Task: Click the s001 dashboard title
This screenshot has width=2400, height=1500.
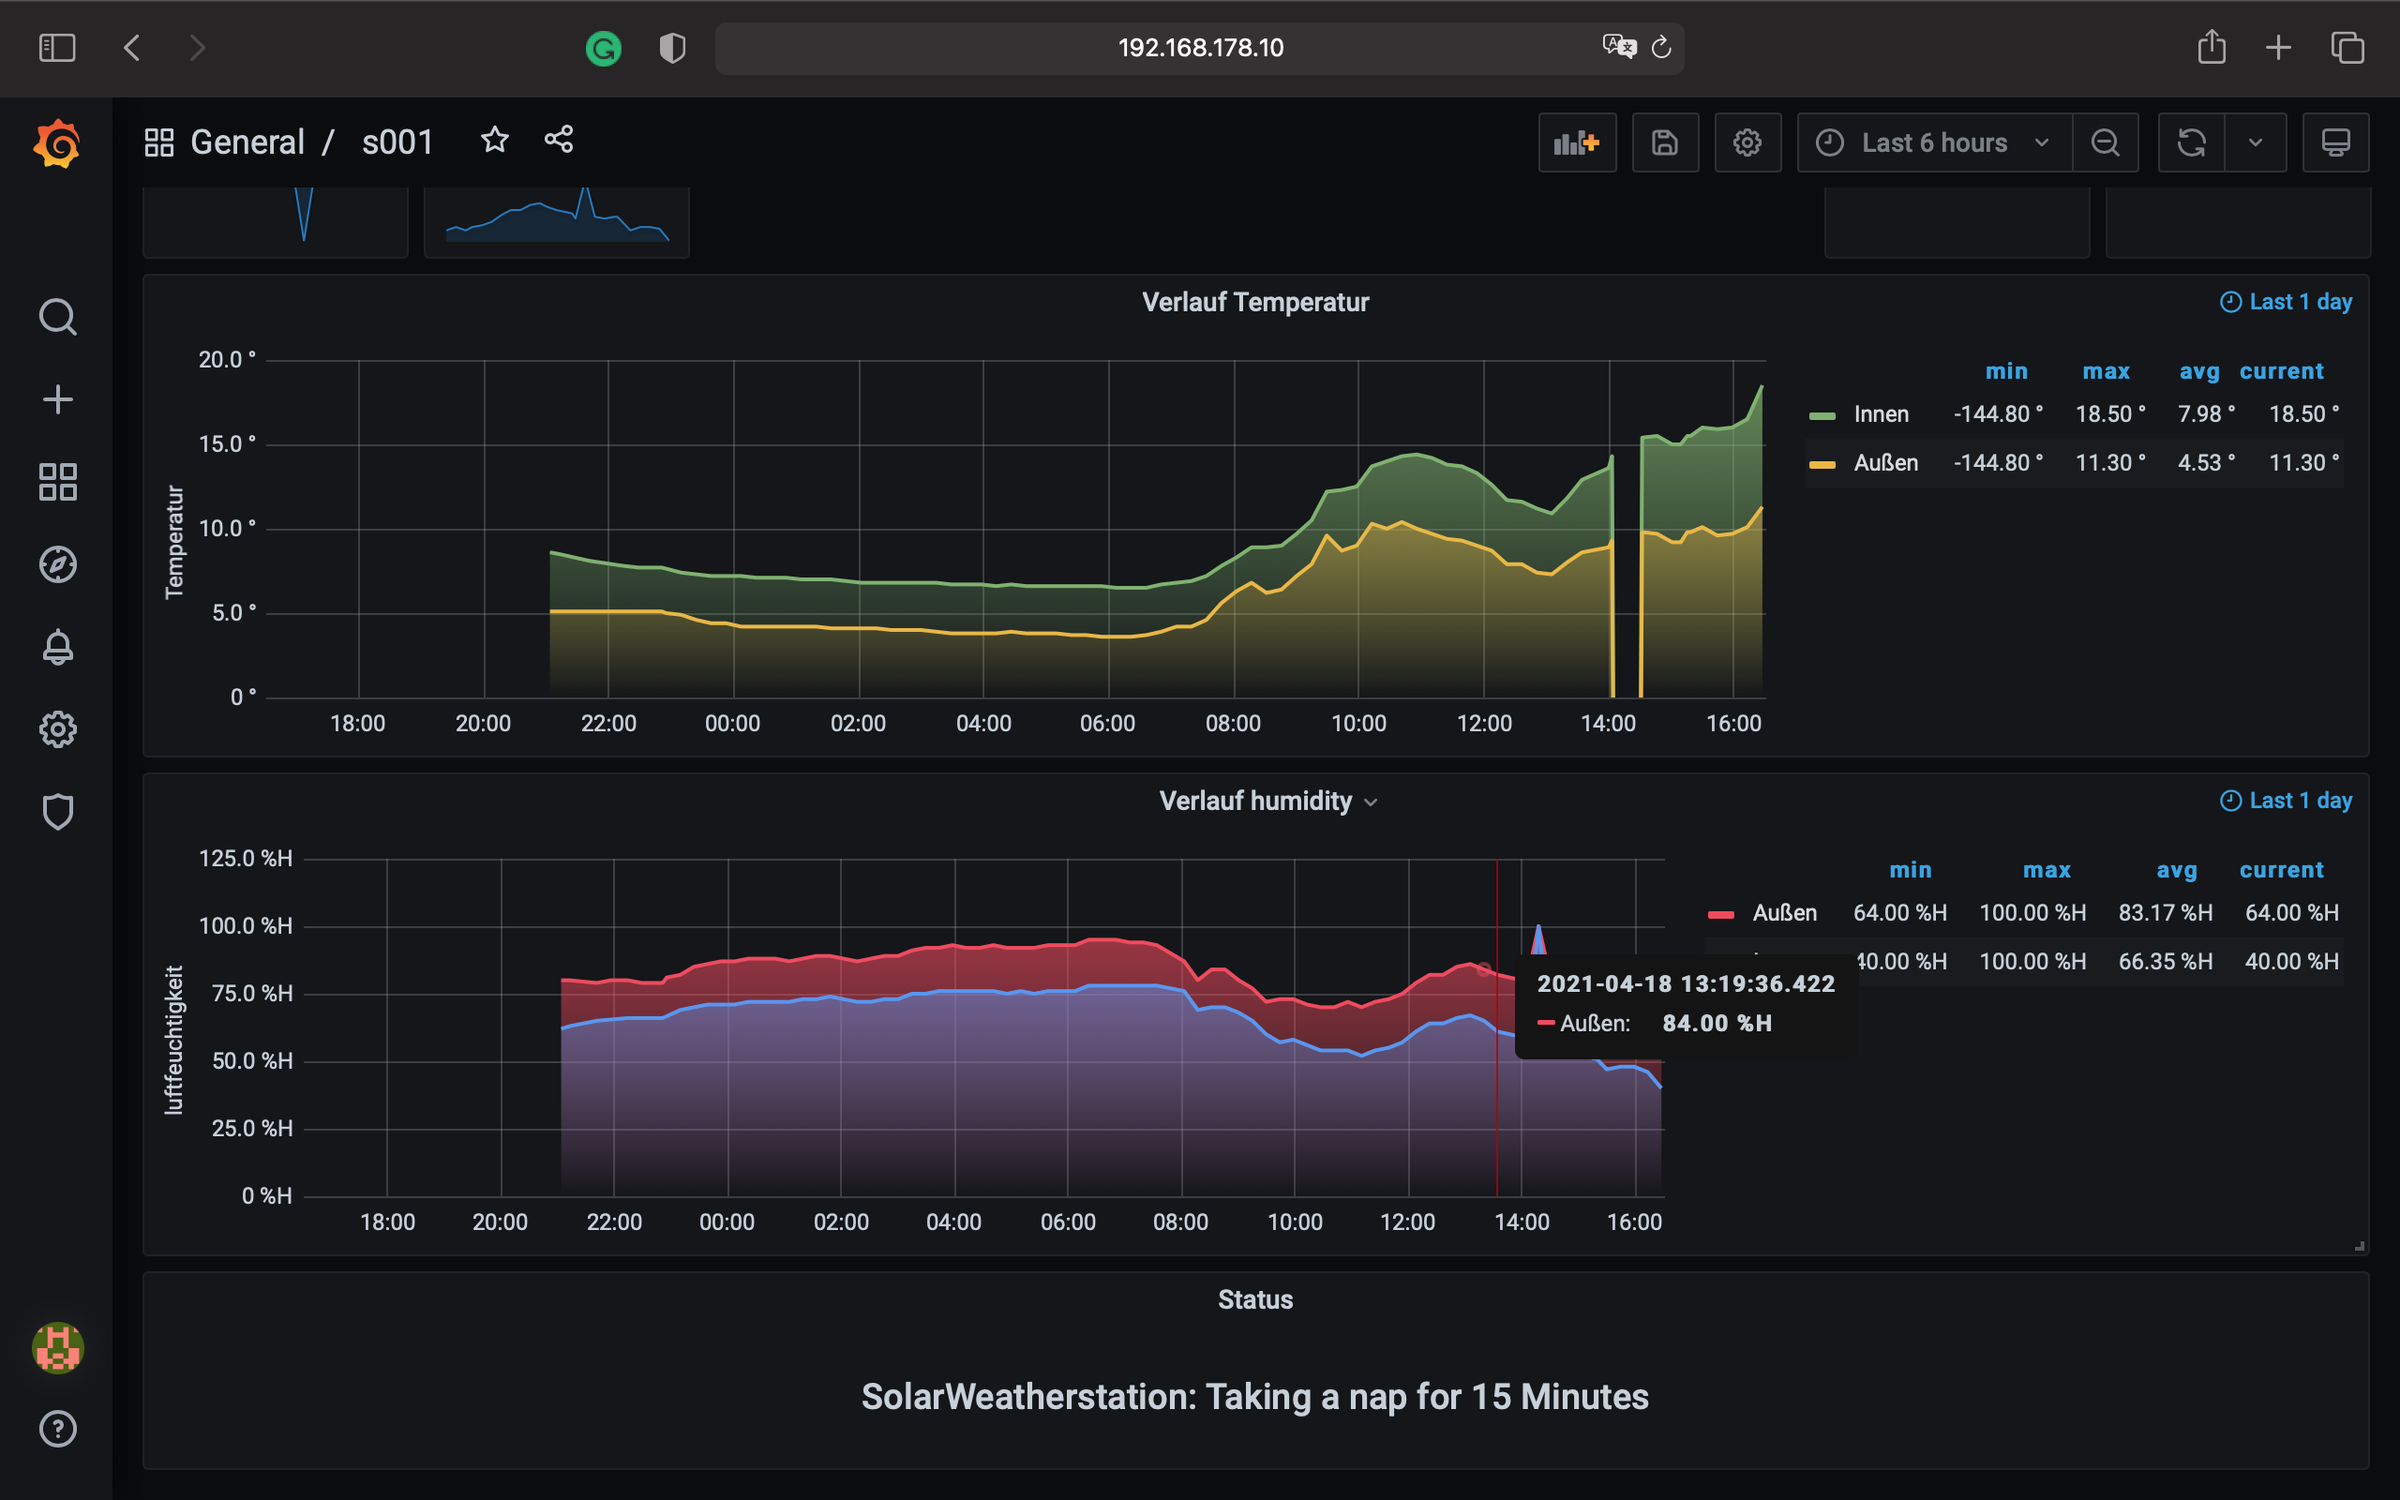Action: click(x=397, y=142)
